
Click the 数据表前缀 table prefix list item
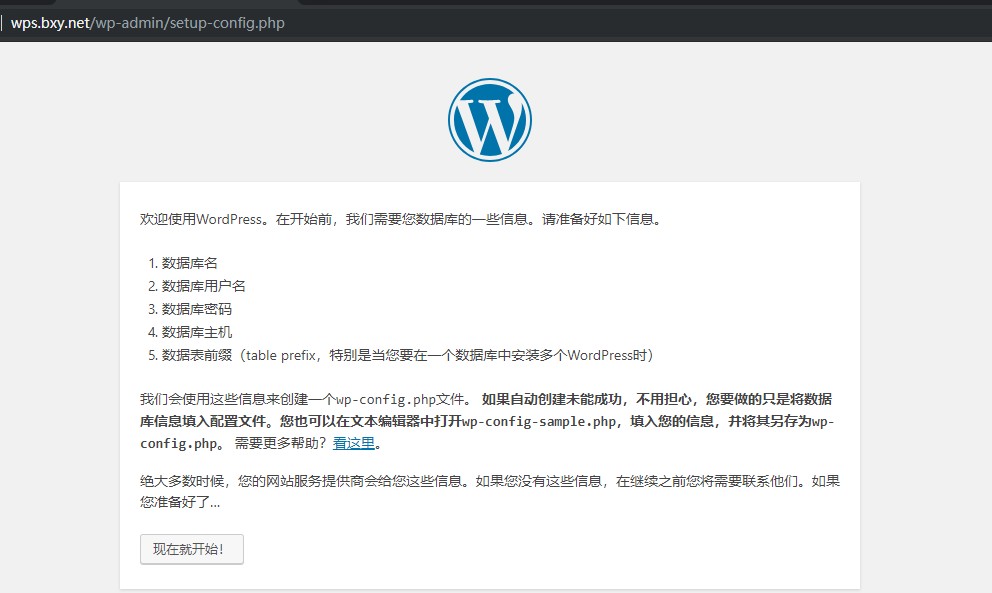point(407,355)
